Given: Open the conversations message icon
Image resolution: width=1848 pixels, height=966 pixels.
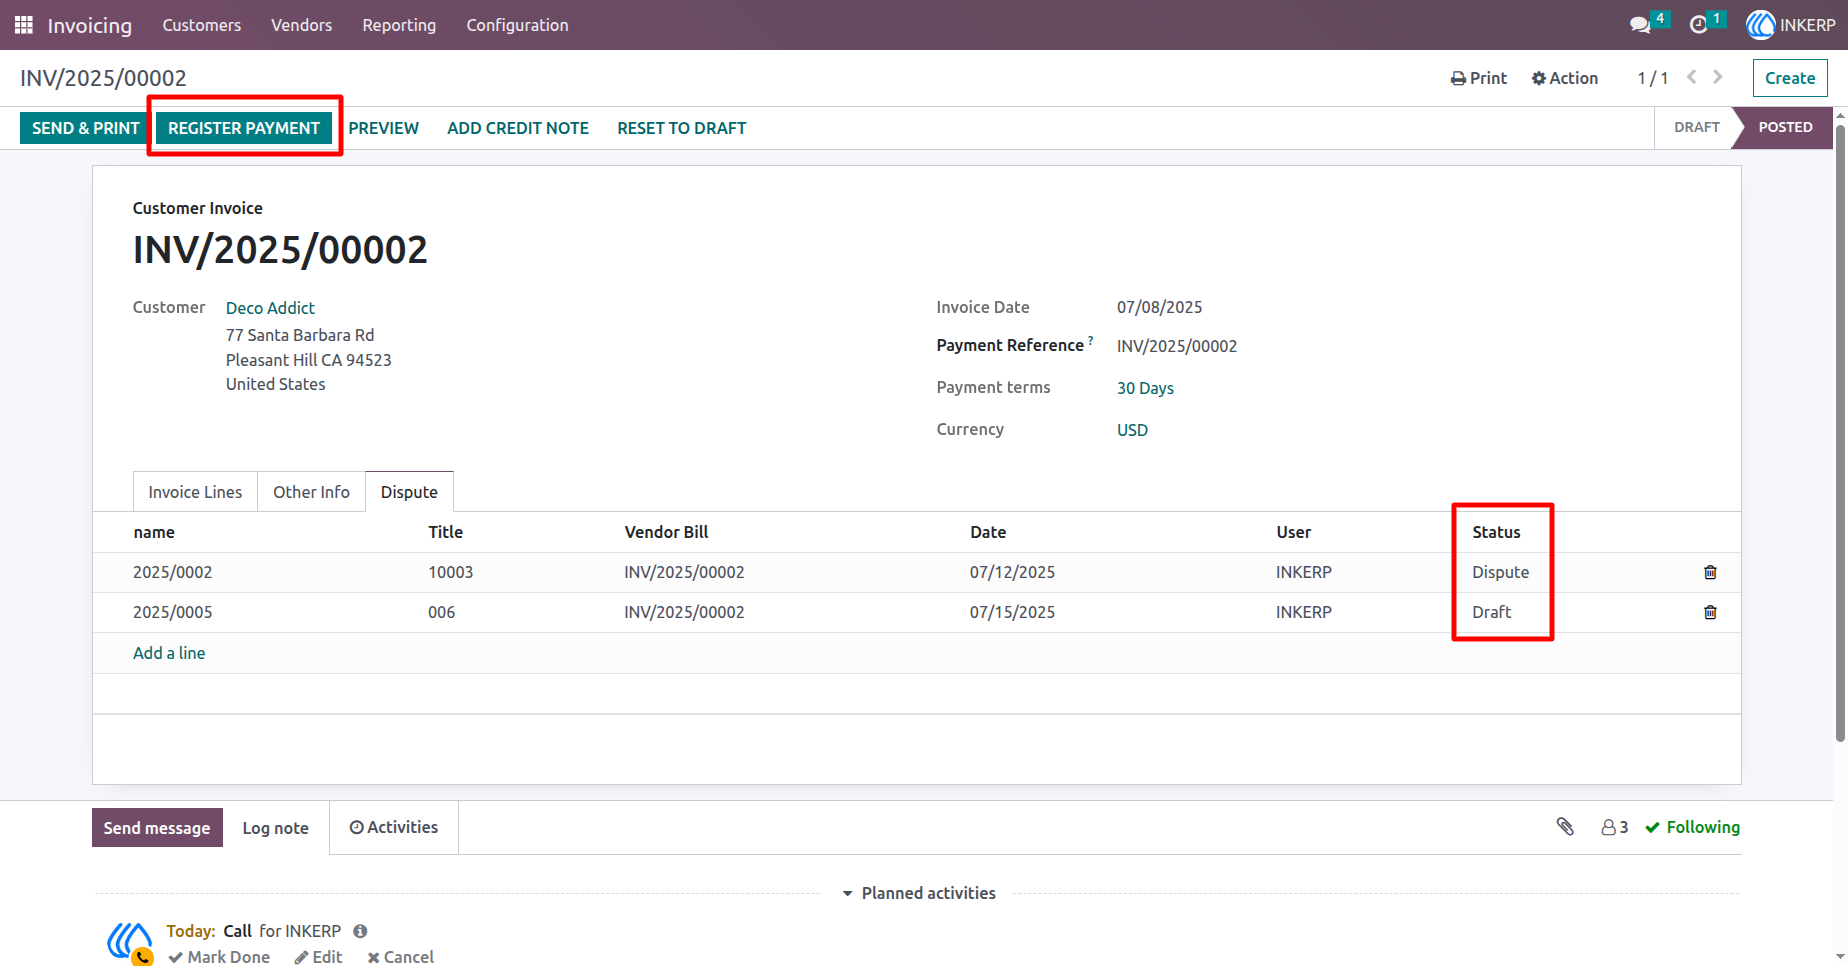Looking at the screenshot, I should pos(1640,25).
